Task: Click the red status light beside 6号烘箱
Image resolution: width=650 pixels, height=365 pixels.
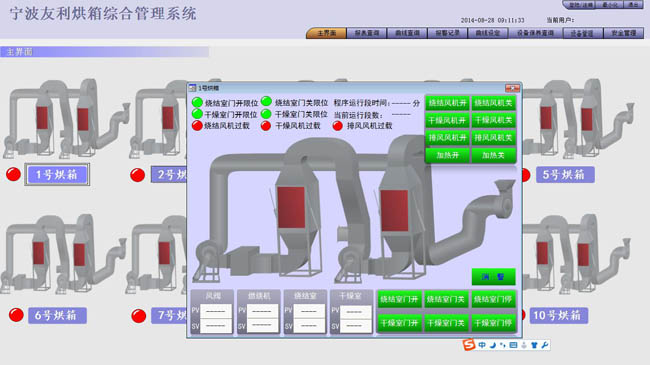Action: point(16,315)
